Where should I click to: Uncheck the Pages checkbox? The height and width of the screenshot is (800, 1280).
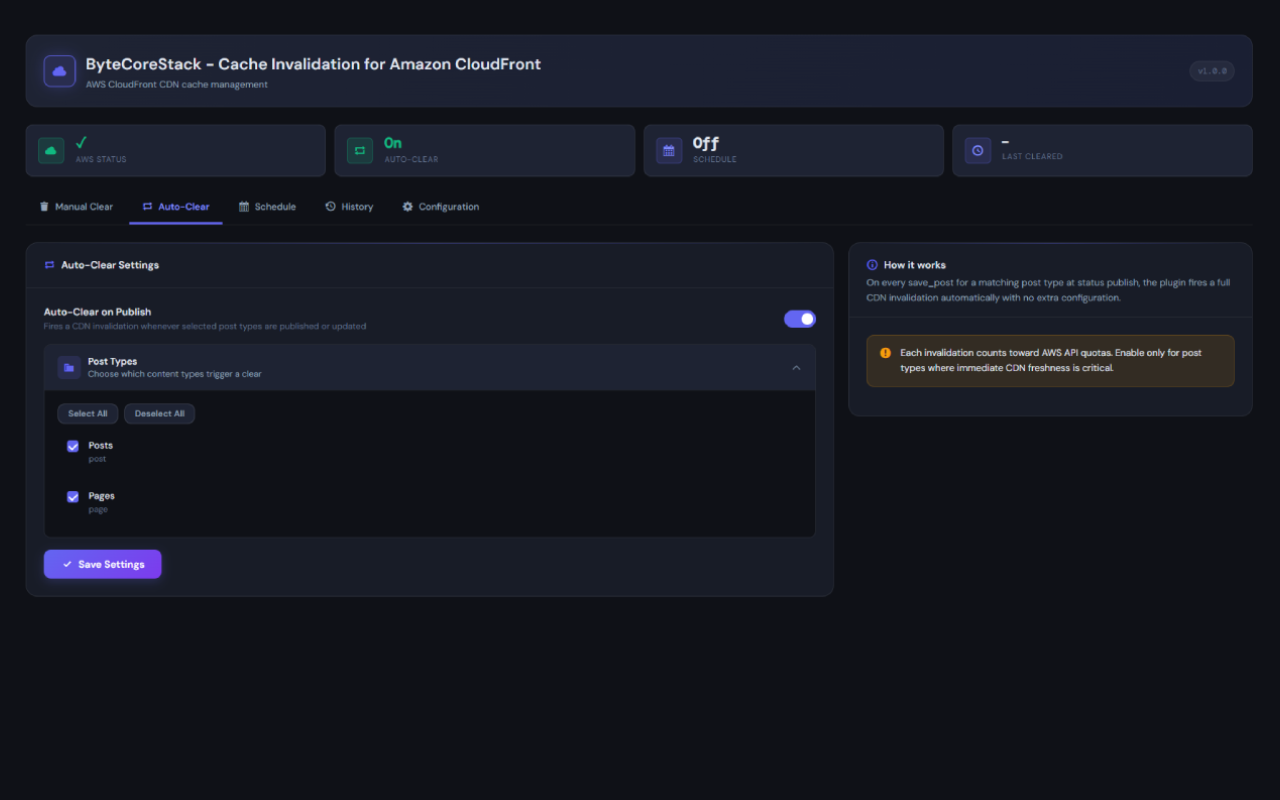tap(73, 496)
